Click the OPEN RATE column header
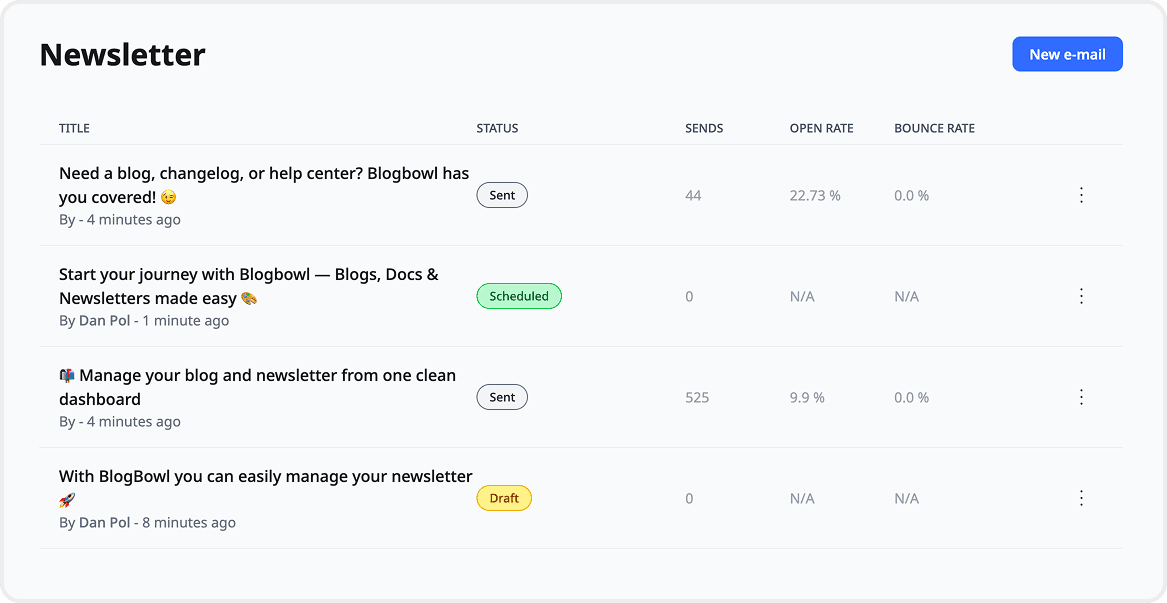 pyautogui.click(x=821, y=128)
